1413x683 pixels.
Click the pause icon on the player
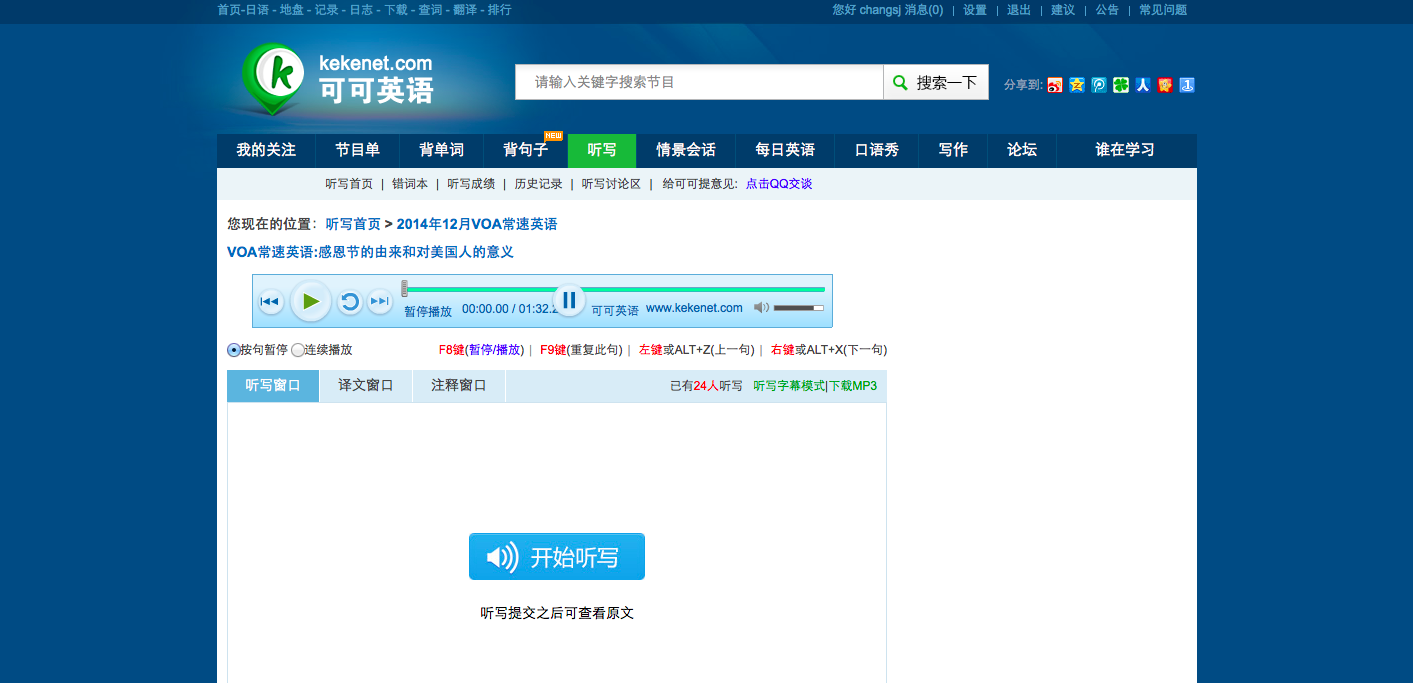pyautogui.click(x=569, y=300)
